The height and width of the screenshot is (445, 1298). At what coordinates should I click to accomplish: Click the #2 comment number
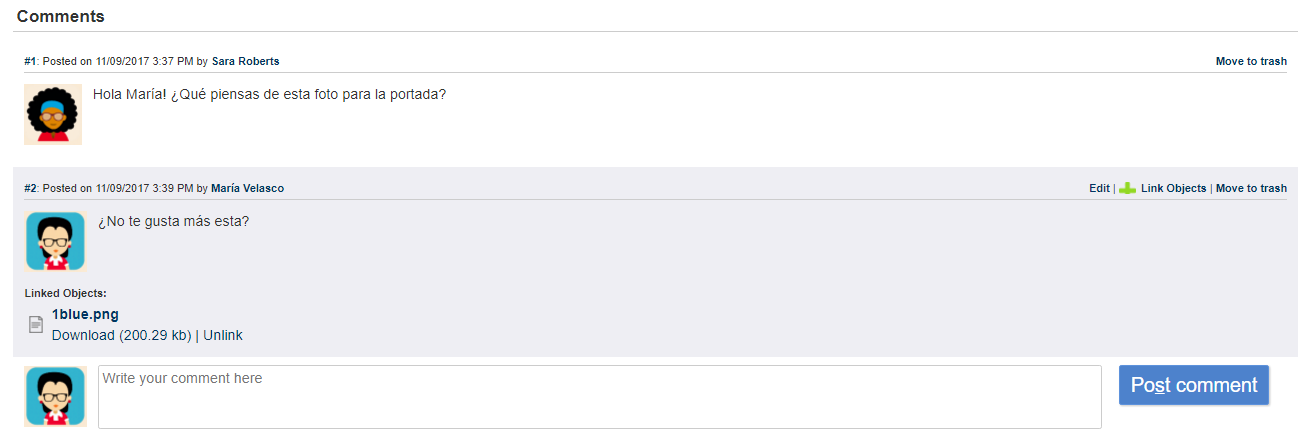pos(30,188)
